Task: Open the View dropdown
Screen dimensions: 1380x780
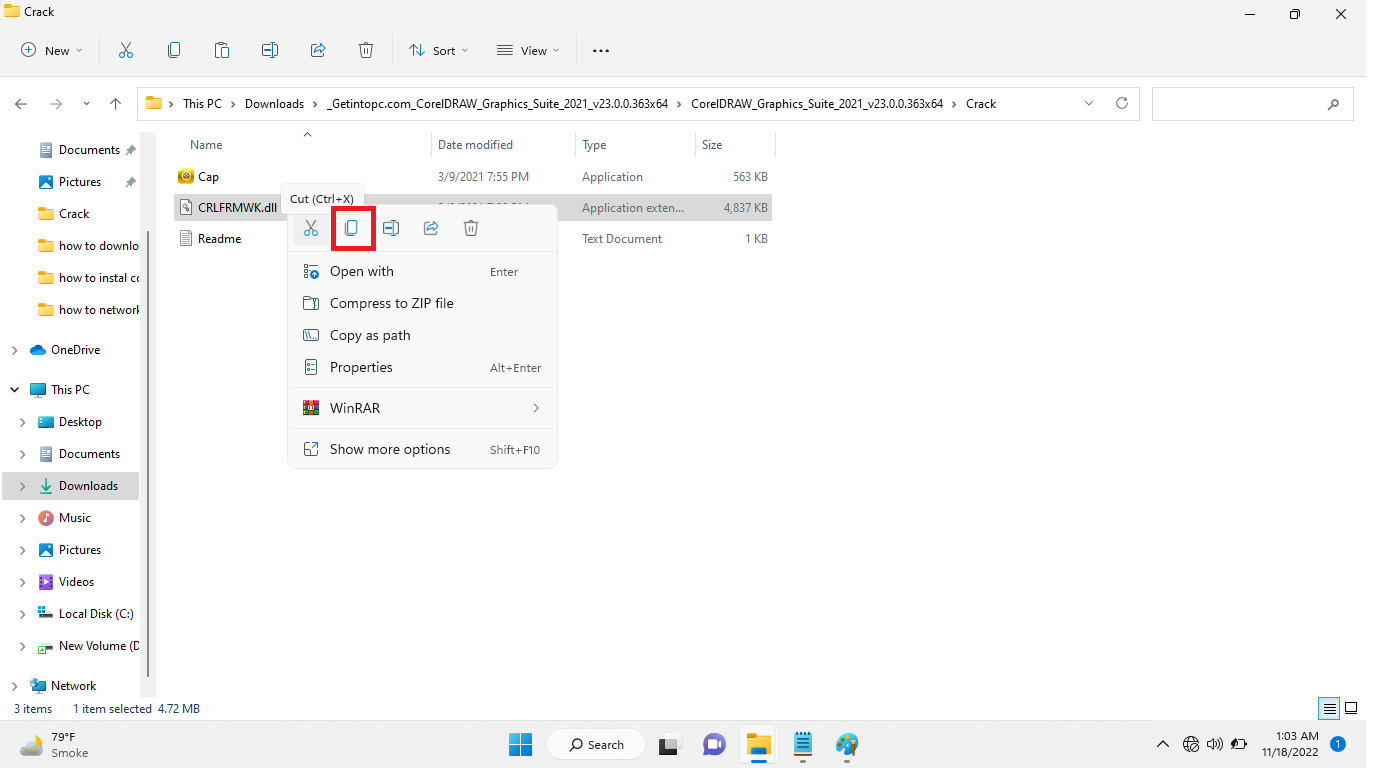Action: 528,50
